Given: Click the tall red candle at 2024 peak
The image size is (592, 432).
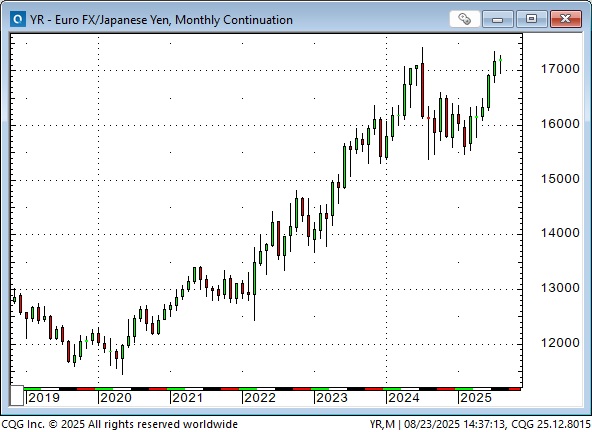Looking at the screenshot, I should (x=422, y=90).
